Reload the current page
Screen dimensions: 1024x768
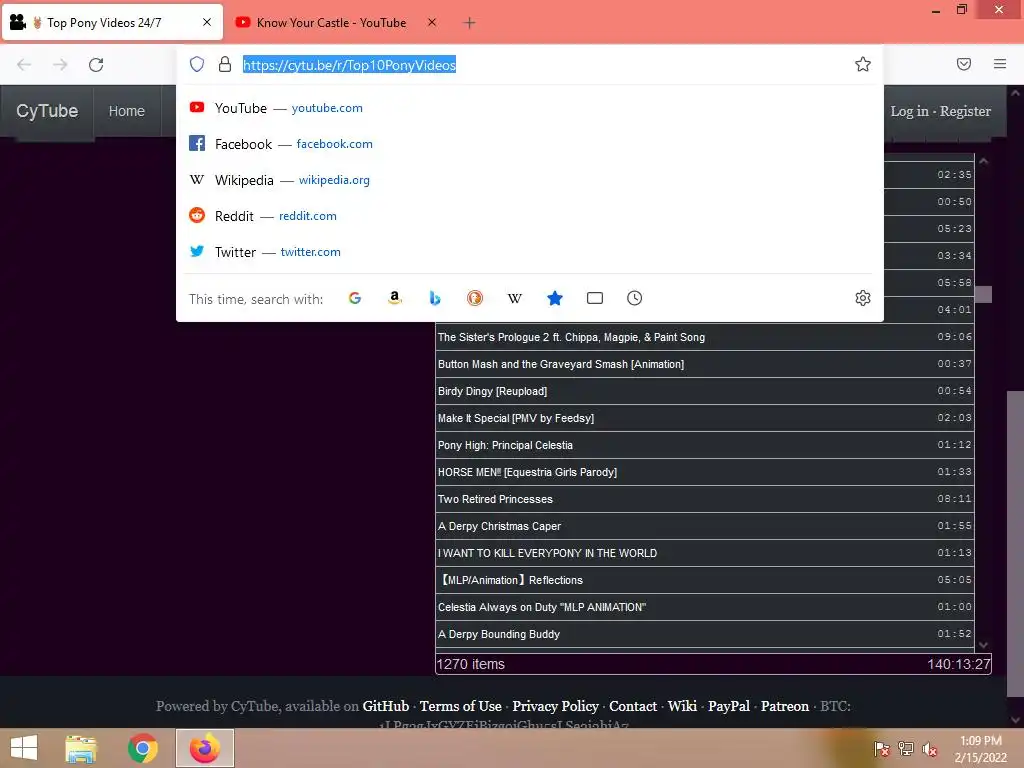tap(96, 64)
